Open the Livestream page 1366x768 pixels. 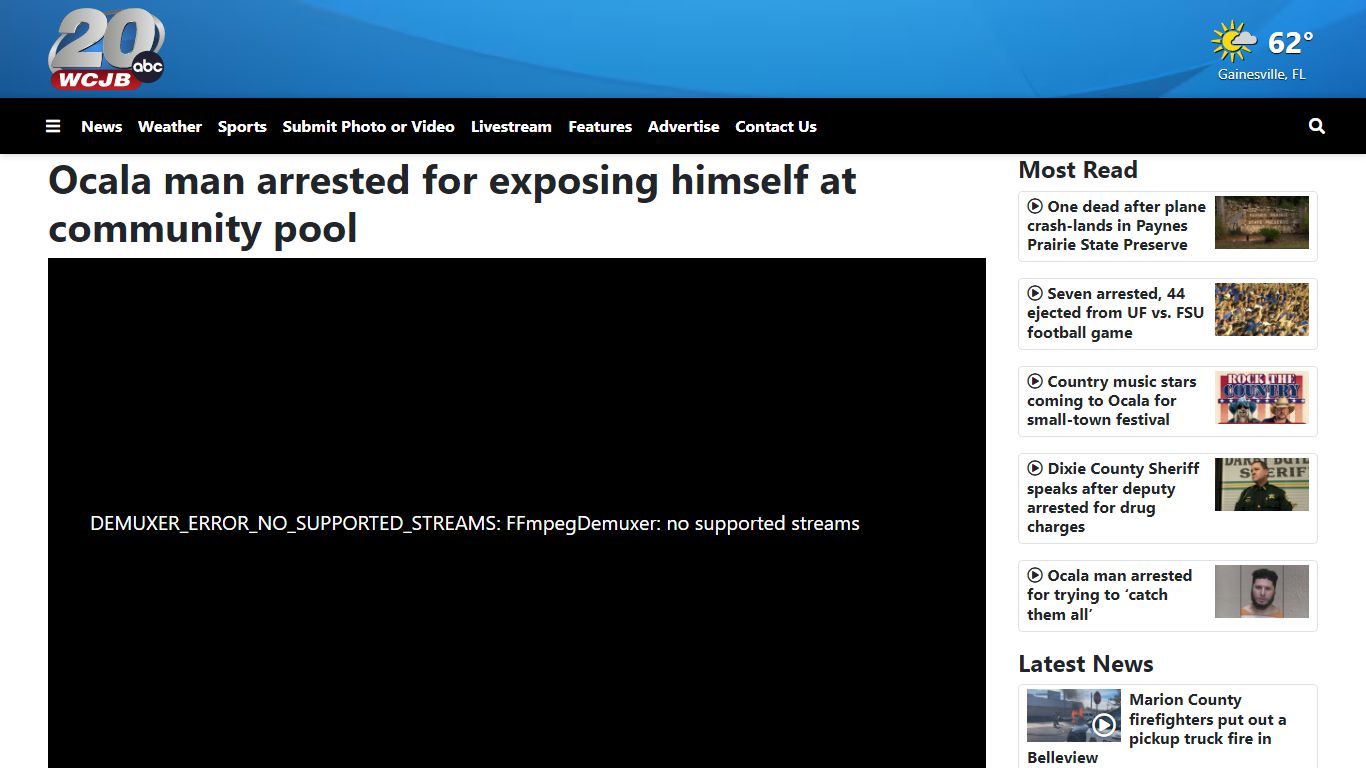click(x=511, y=126)
